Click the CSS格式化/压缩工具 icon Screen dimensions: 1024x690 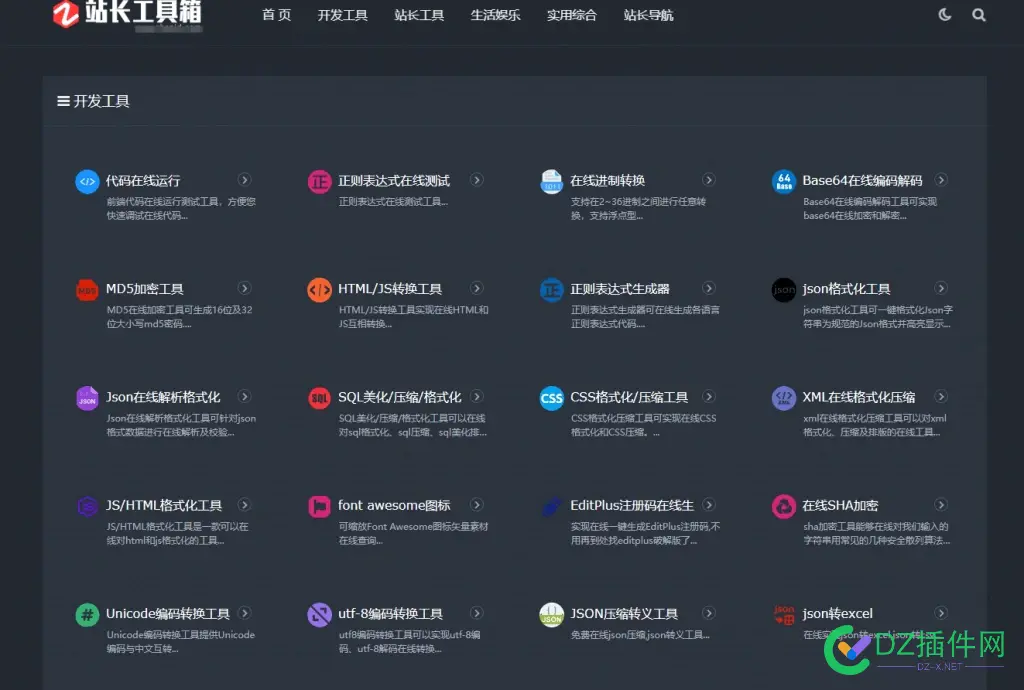551,397
